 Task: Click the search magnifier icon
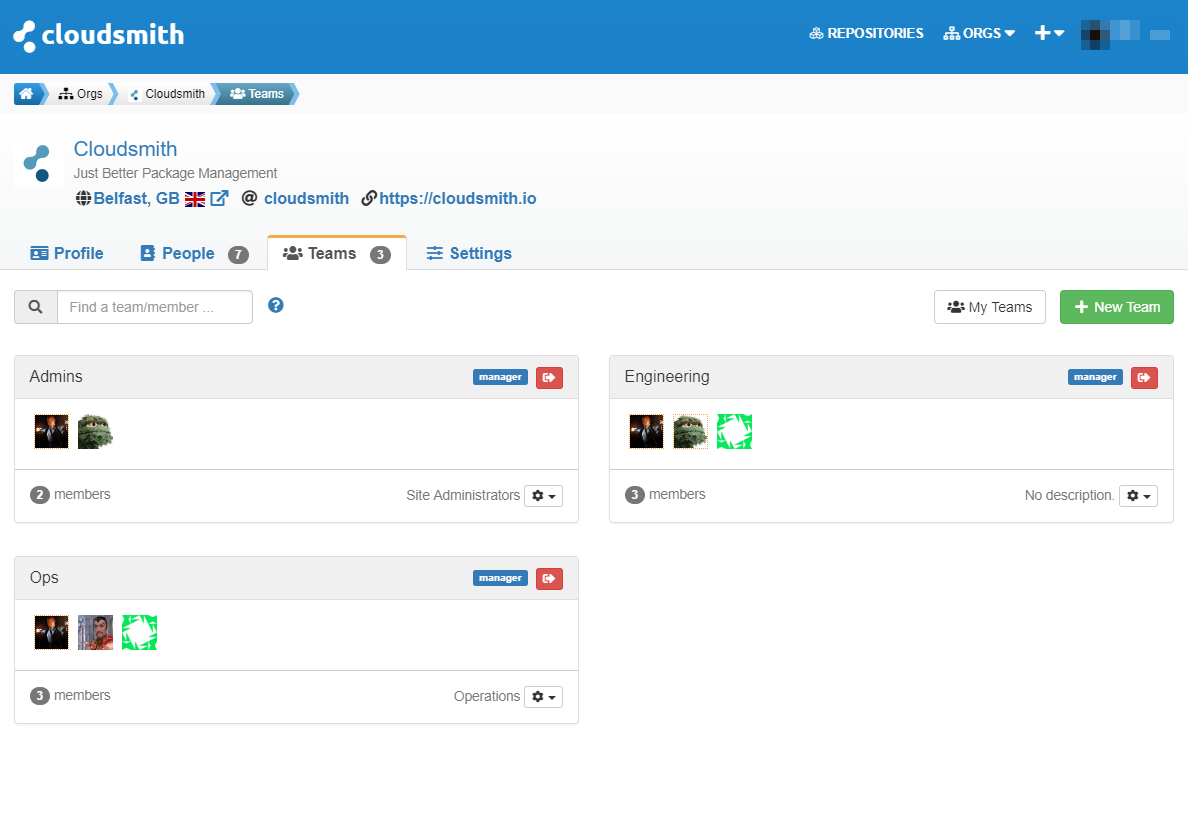(35, 307)
